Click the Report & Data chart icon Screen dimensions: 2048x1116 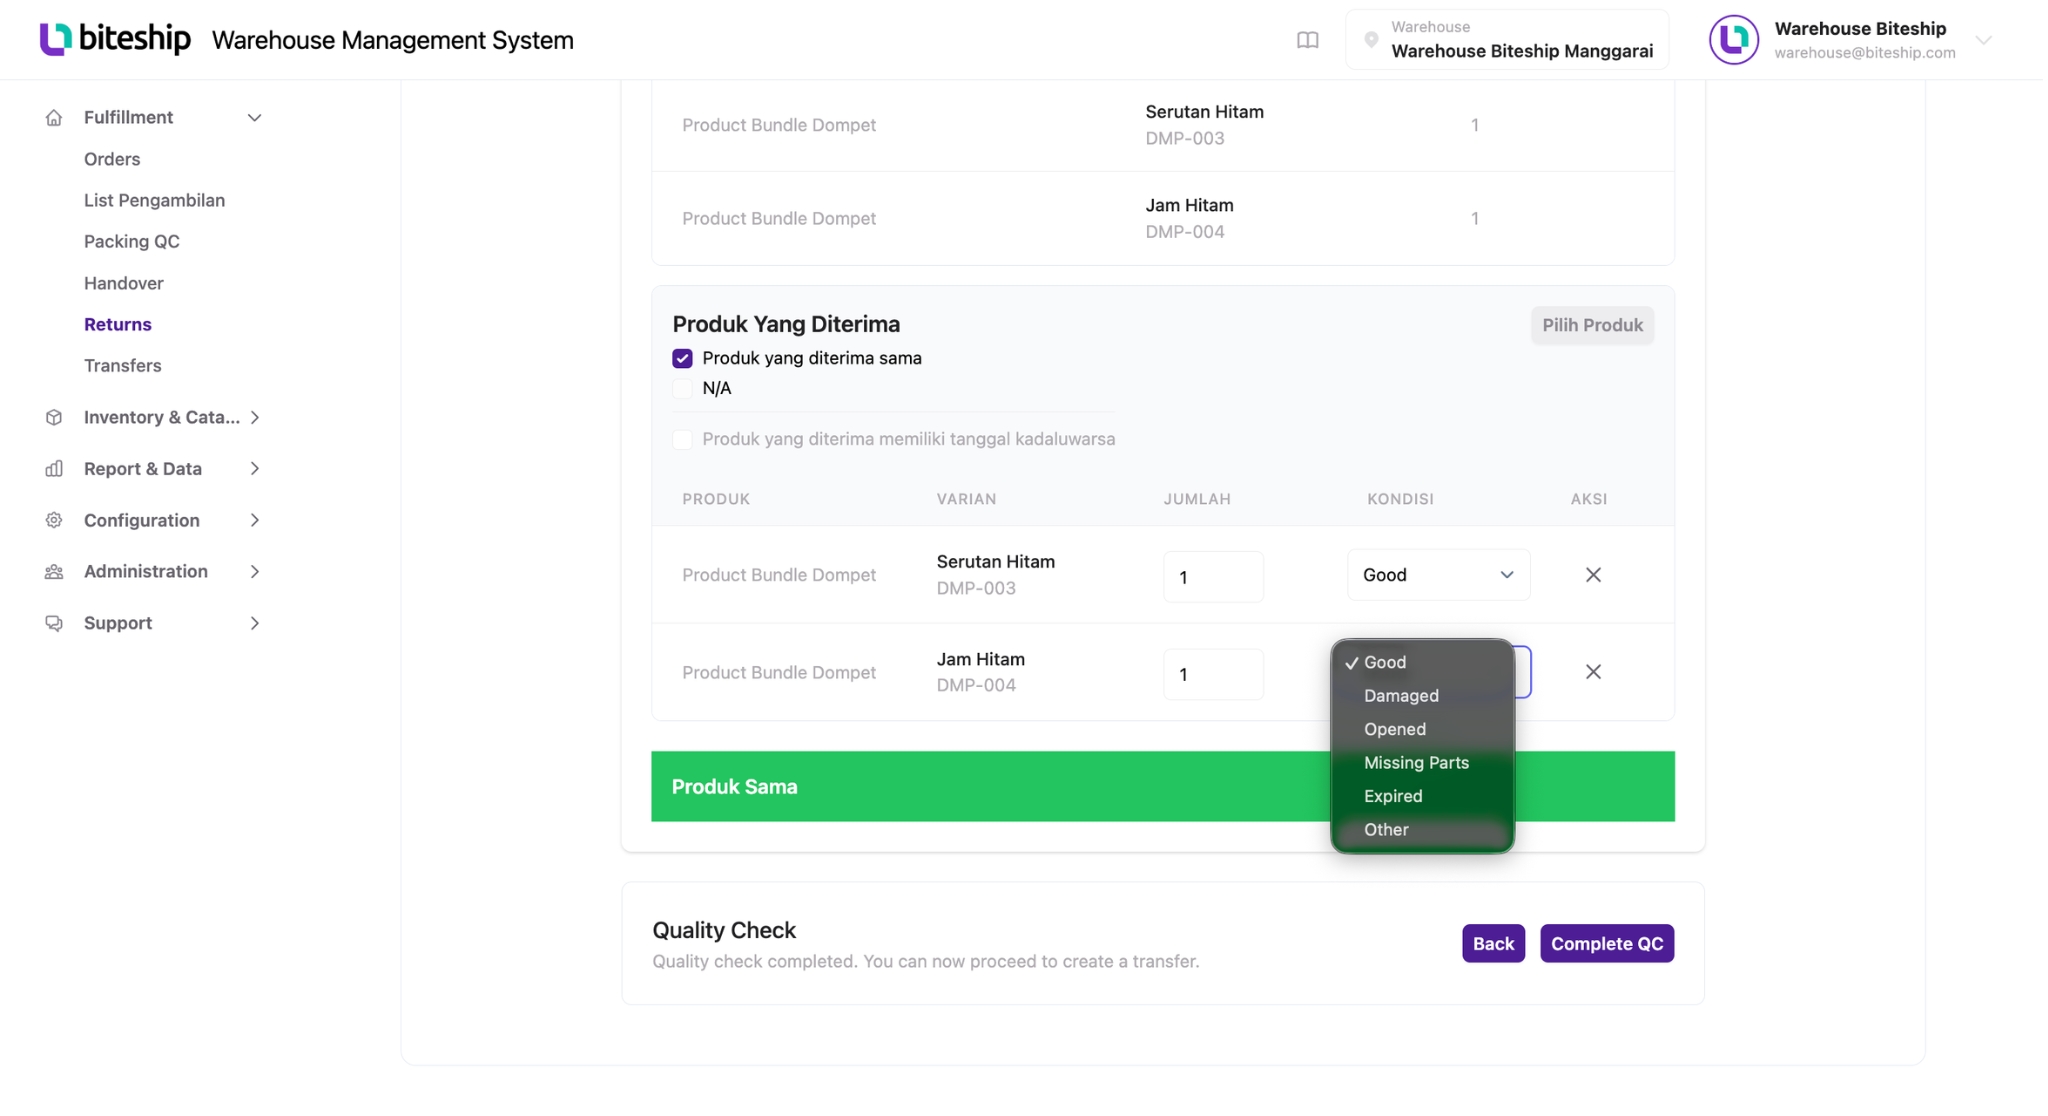54,469
